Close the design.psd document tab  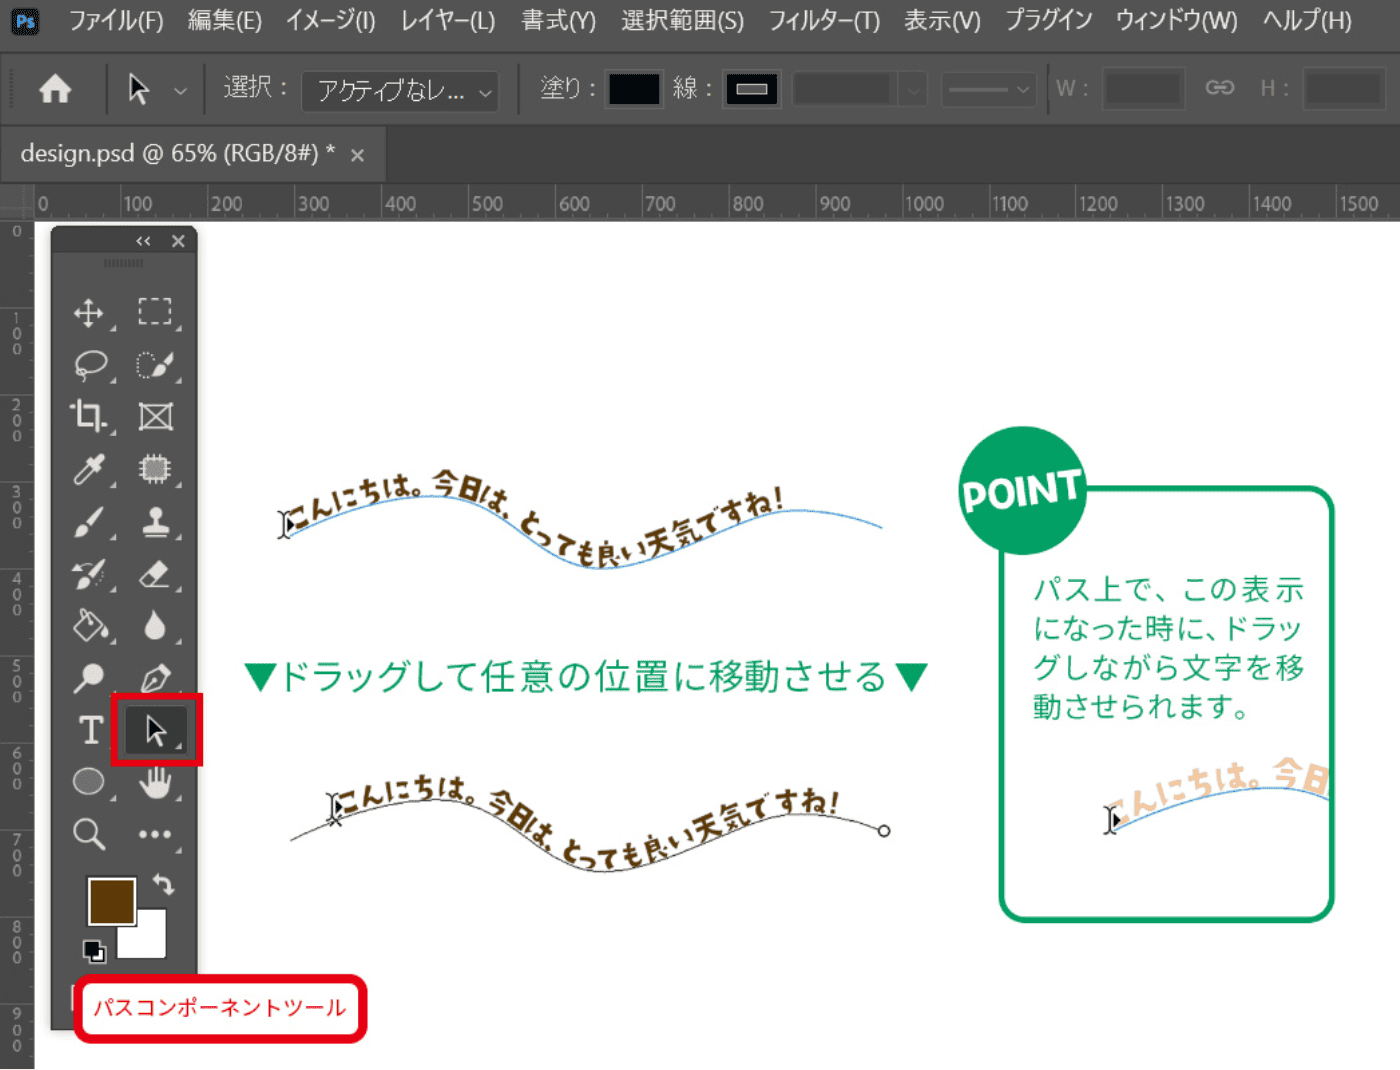(x=357, y=155)
